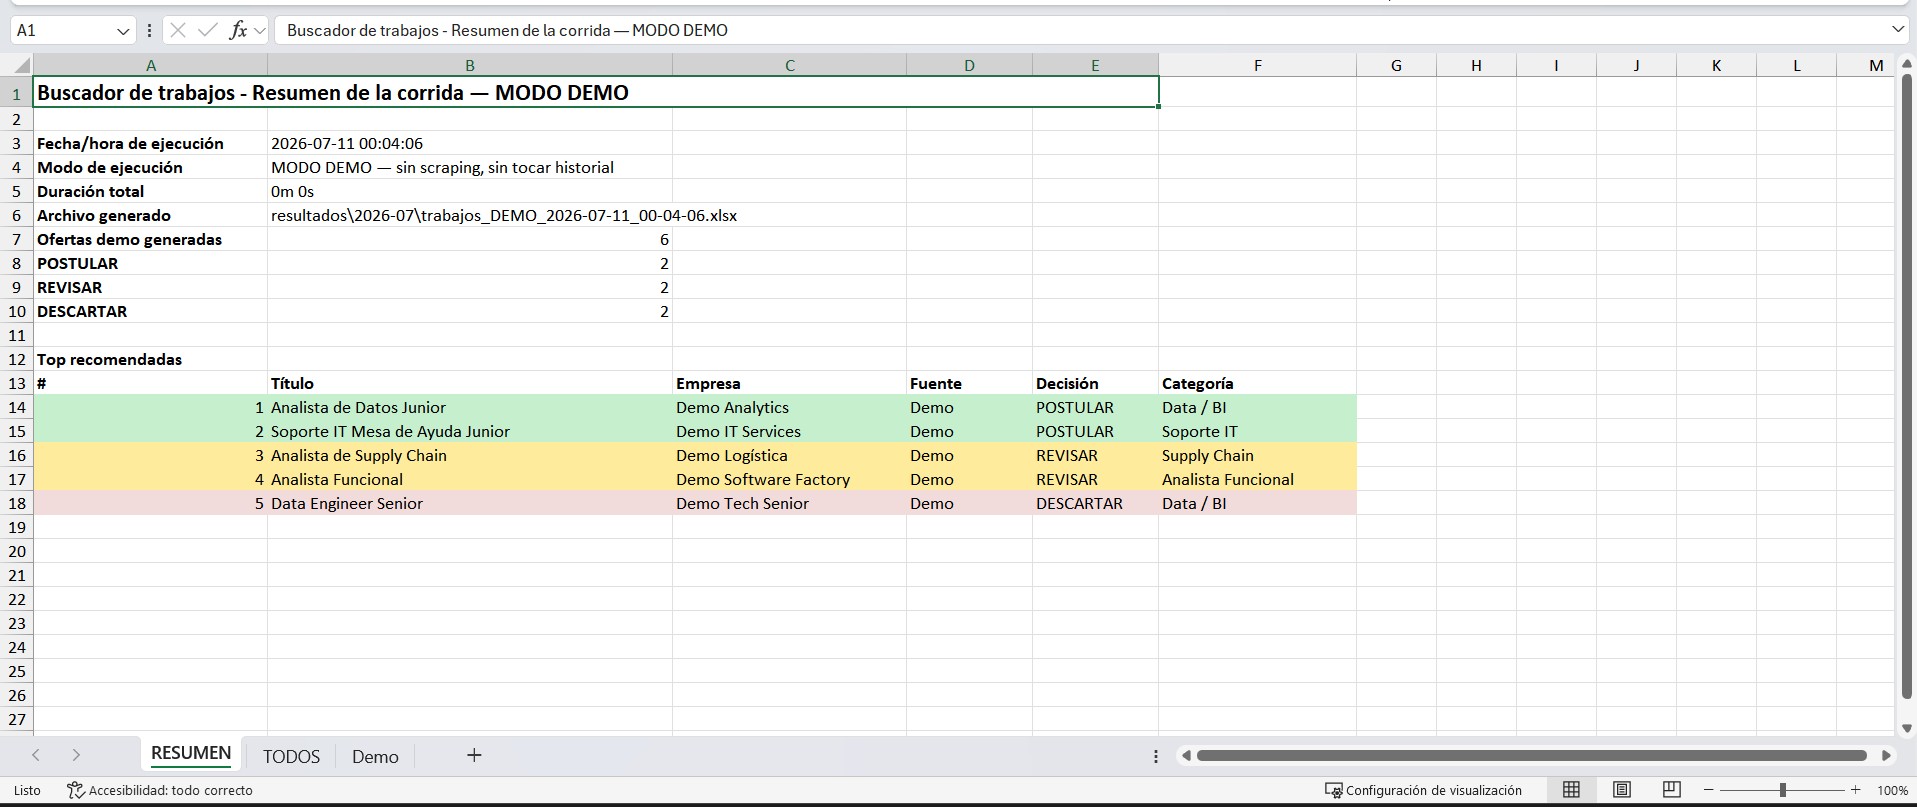Name Box resize dots handle

[x=149, y=31]
